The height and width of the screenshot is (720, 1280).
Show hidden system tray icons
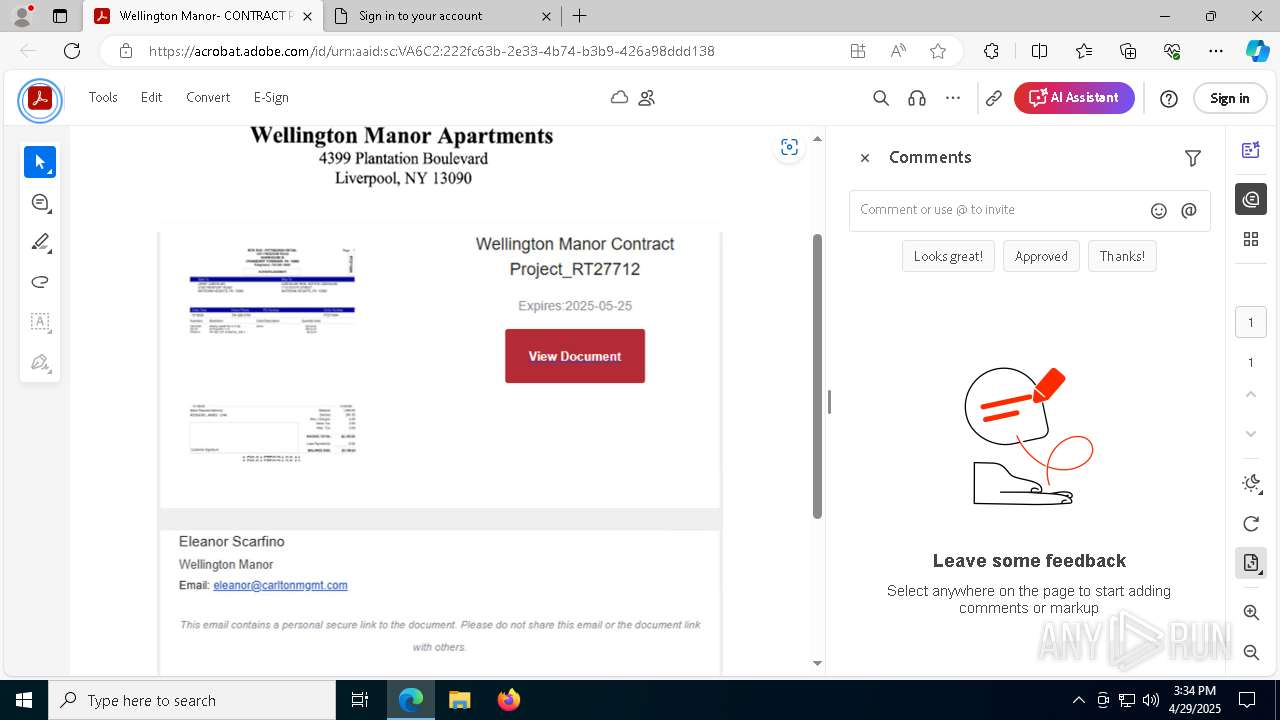coord(1078,700)
